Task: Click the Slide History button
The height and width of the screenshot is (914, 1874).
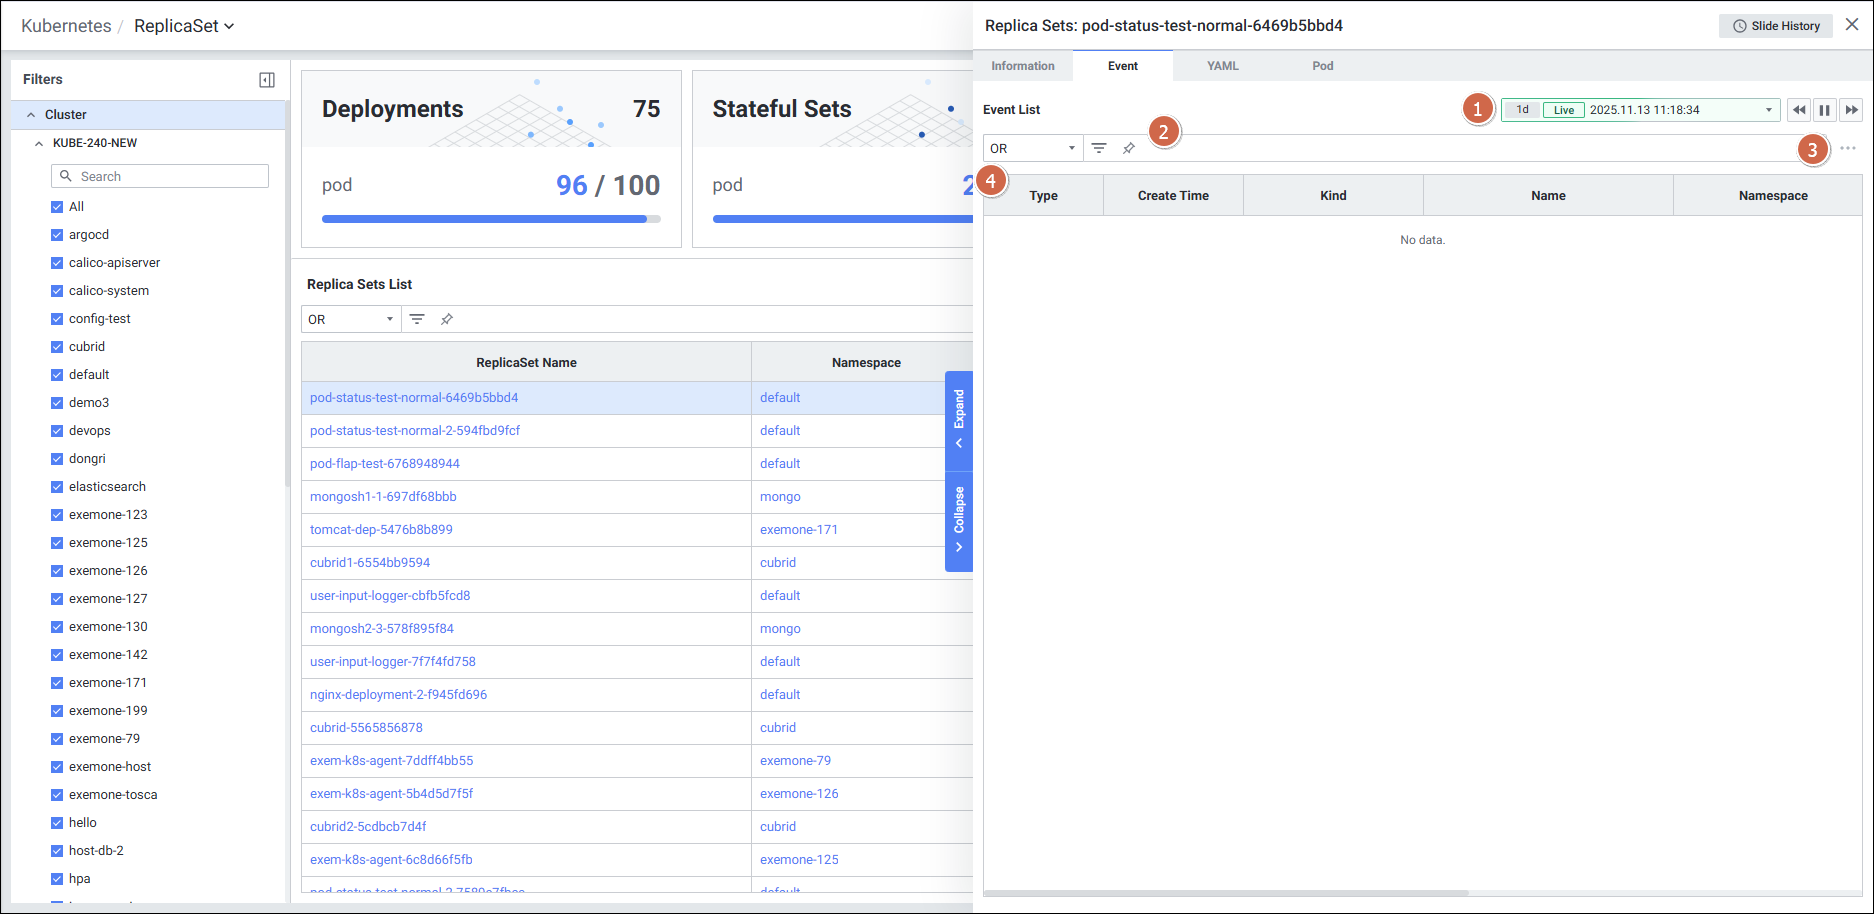Action: 1775,26
